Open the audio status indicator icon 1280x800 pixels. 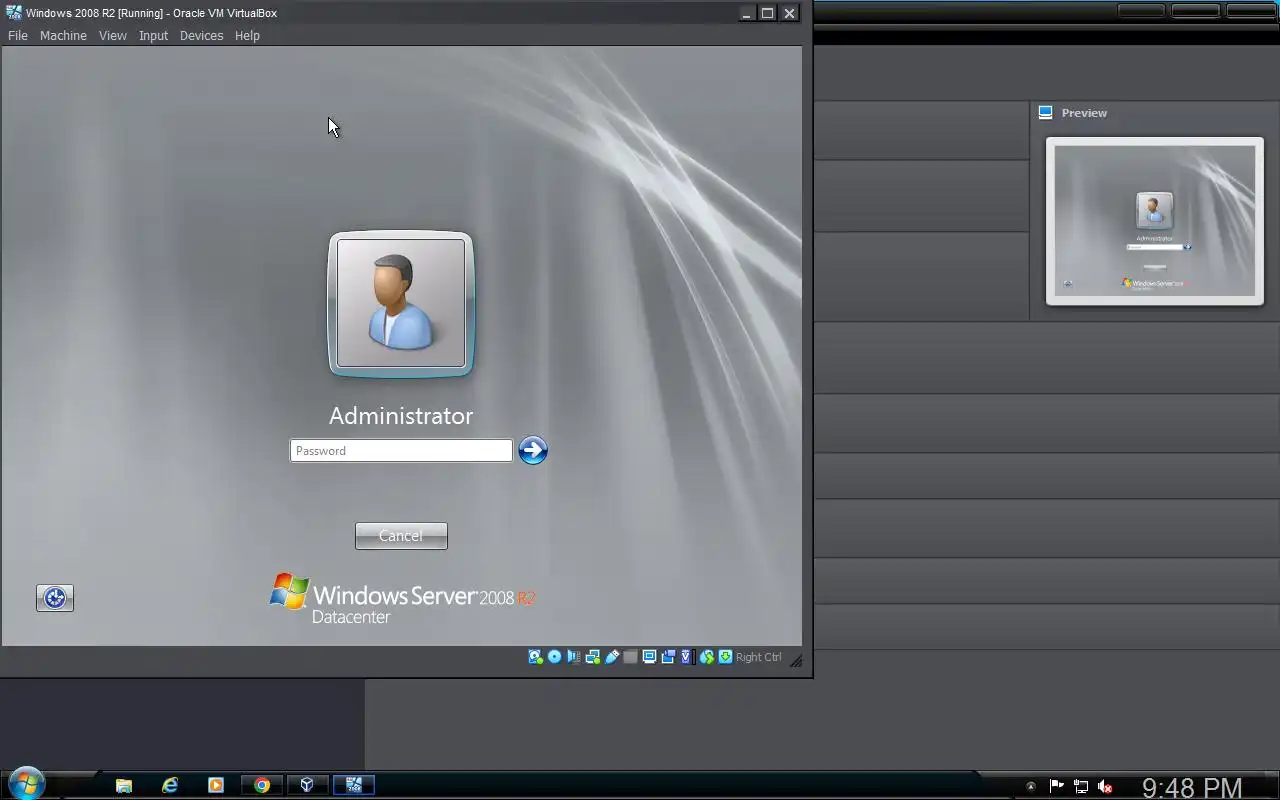(573, 657)
